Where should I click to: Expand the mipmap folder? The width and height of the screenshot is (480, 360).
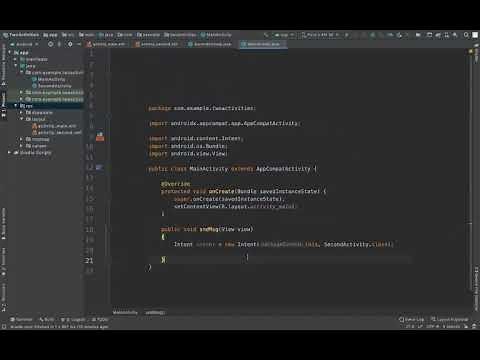[21, 139]
